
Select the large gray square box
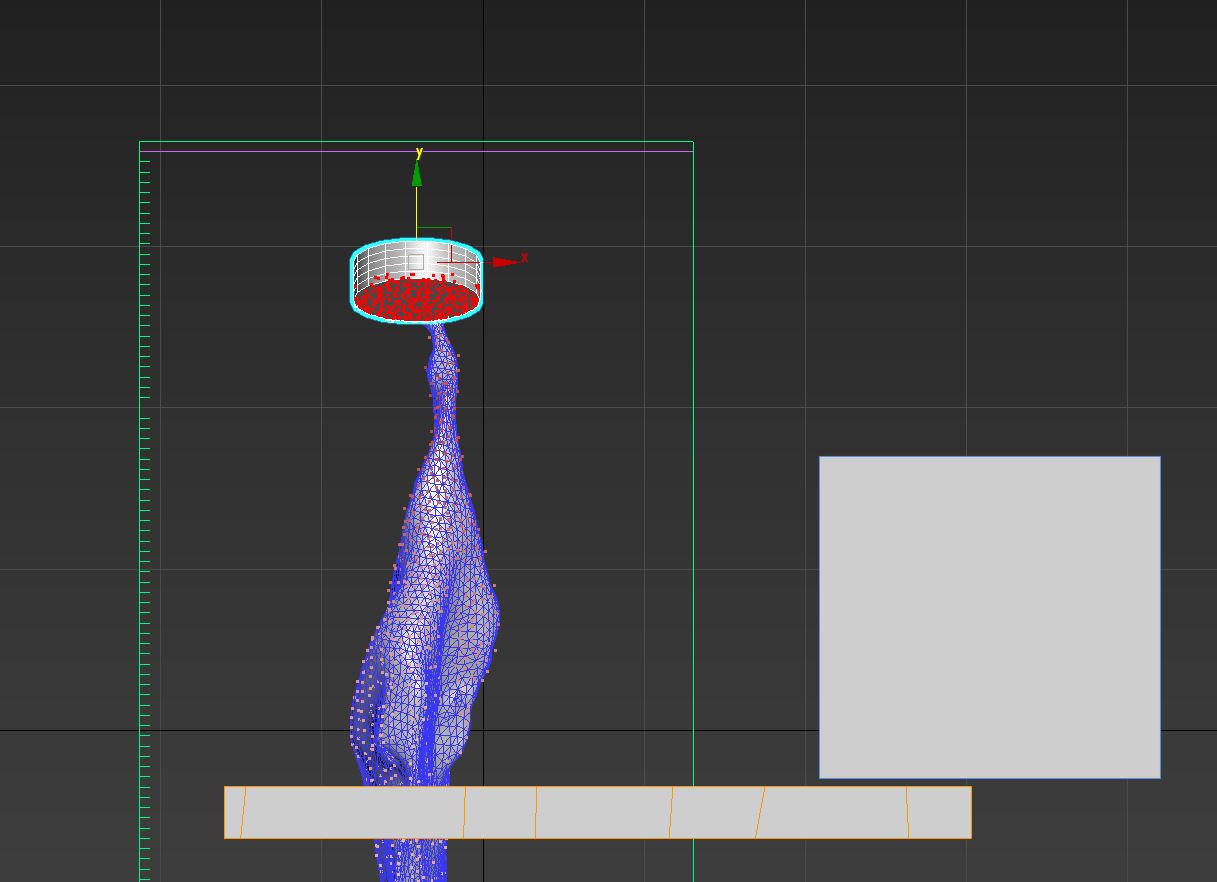pos(989,617)
